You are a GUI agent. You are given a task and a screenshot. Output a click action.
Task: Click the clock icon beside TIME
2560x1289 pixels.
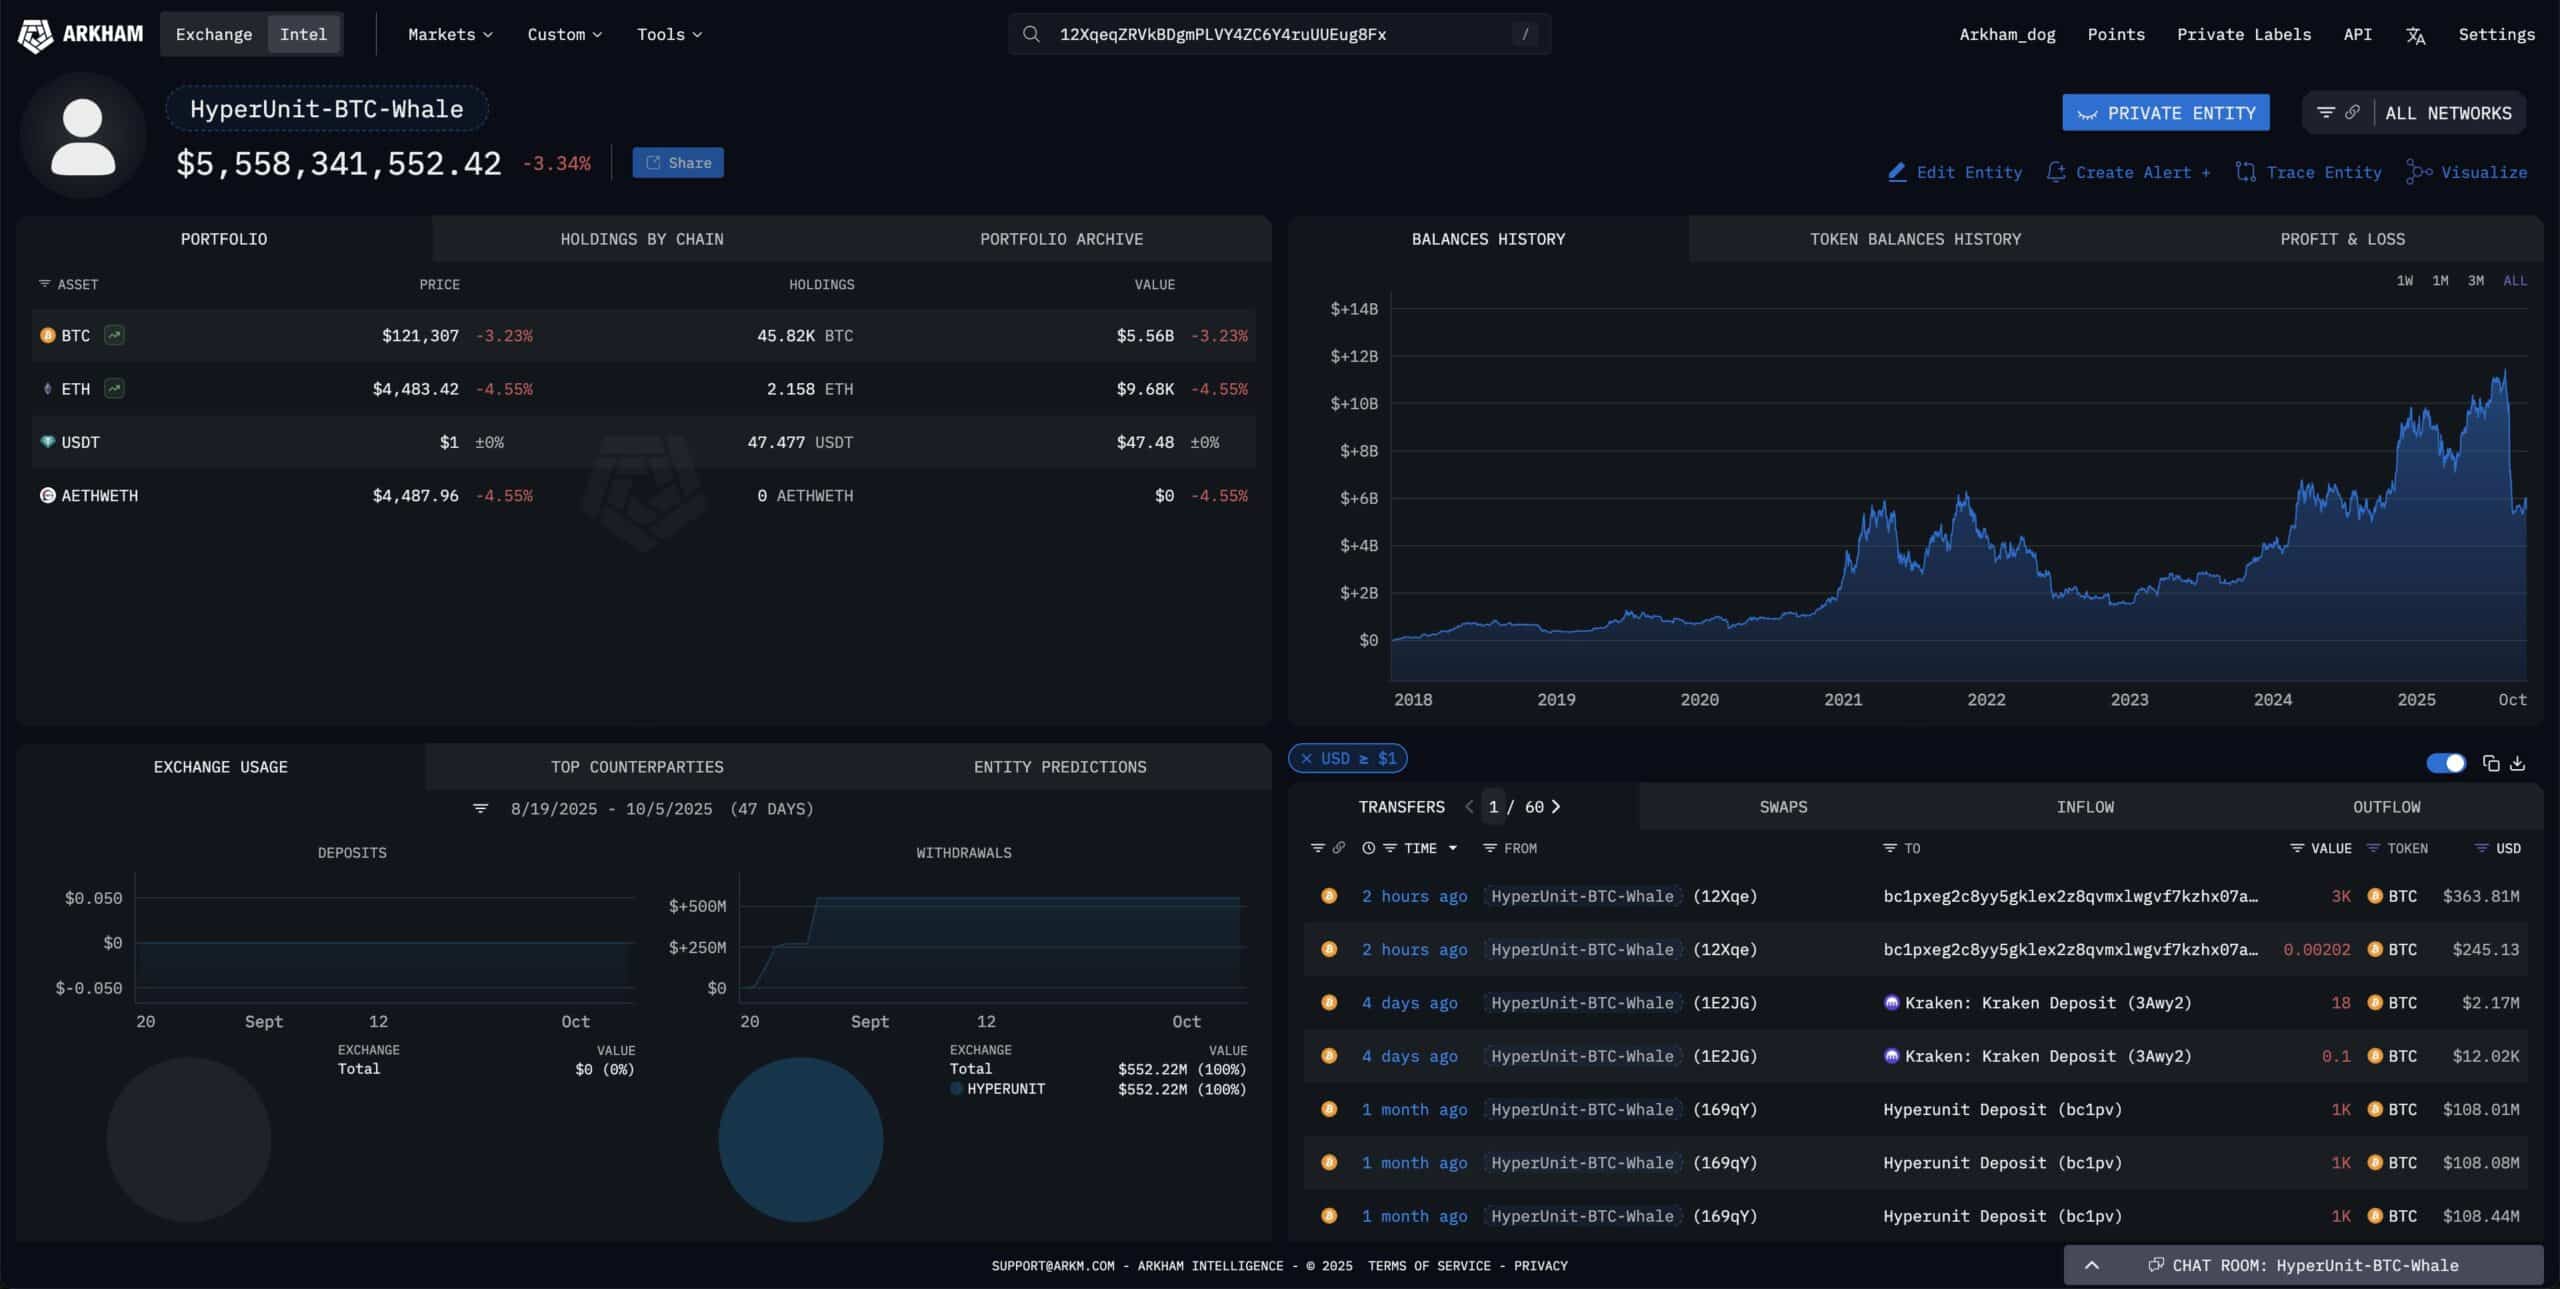(x=1368, y=848)
